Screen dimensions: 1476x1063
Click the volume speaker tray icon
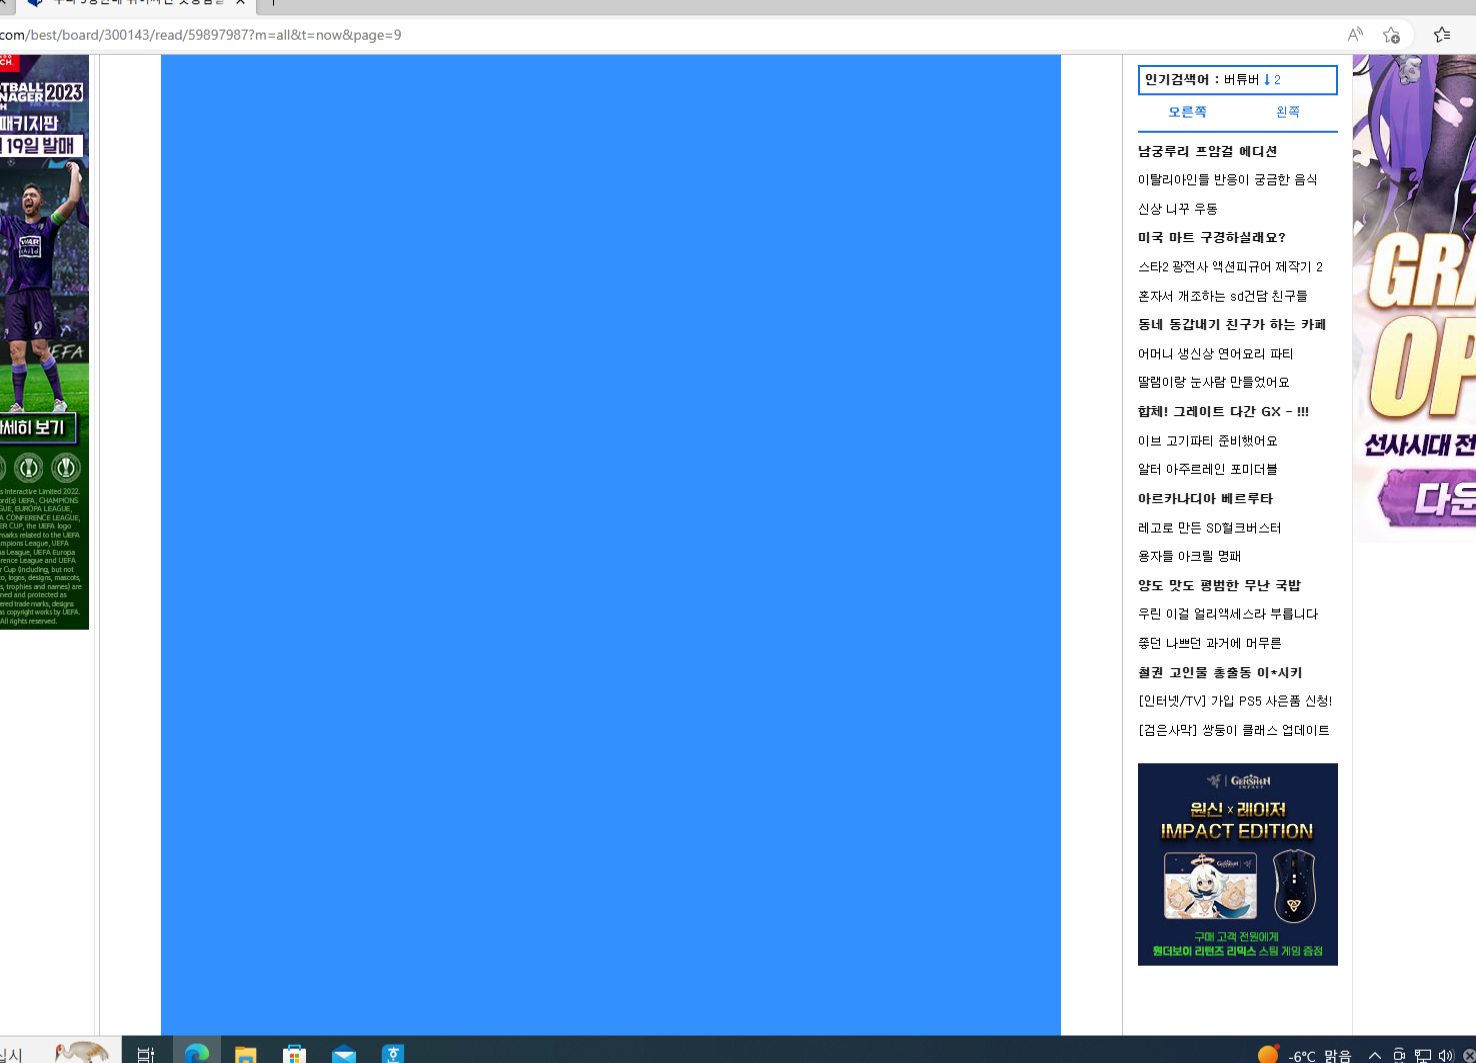(1445, 1055)
